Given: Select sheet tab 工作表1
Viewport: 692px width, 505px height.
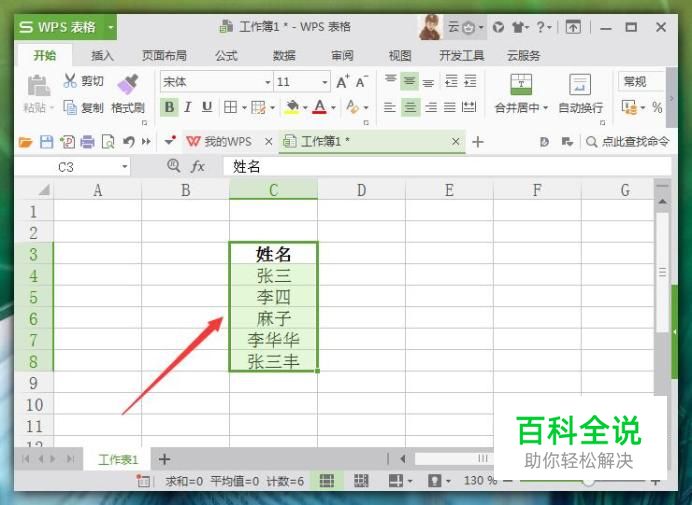Looking at the screenshot, I should (118, 460).
